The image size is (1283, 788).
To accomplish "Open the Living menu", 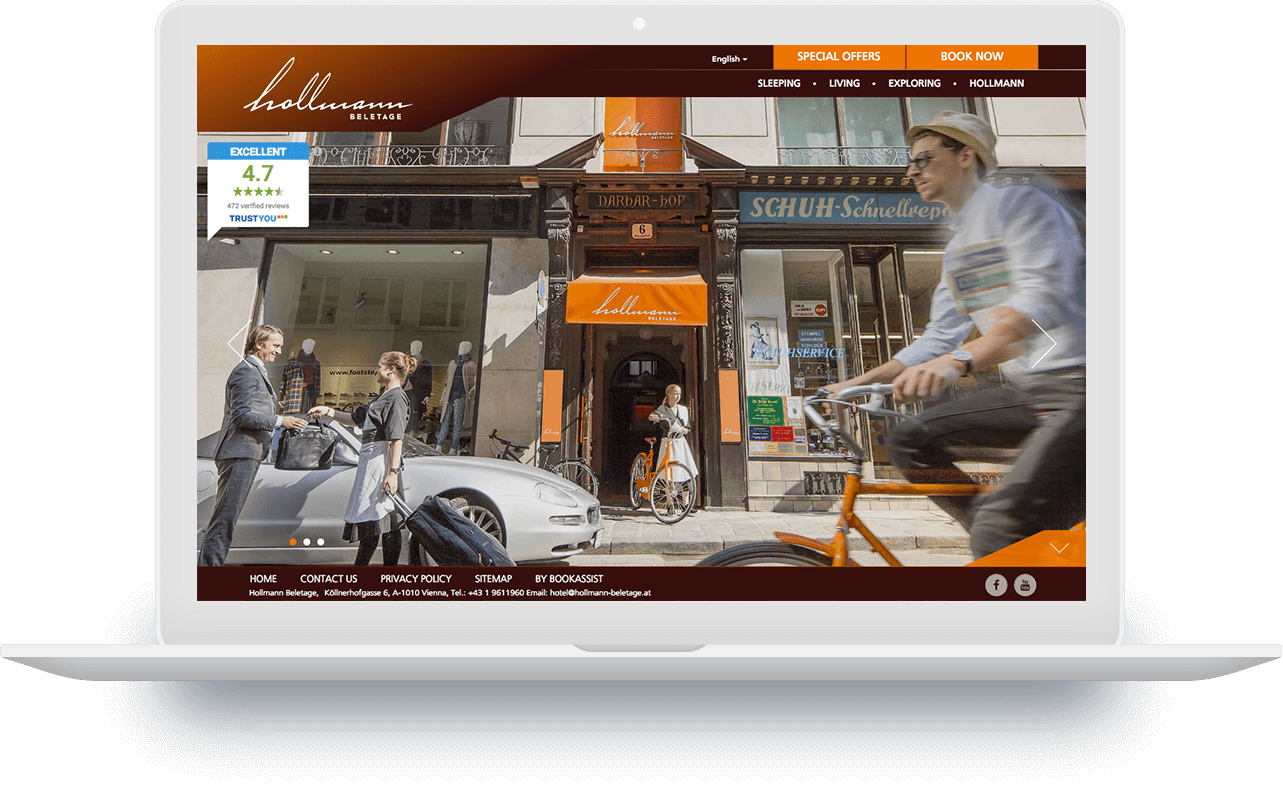I will click(844, 83).
